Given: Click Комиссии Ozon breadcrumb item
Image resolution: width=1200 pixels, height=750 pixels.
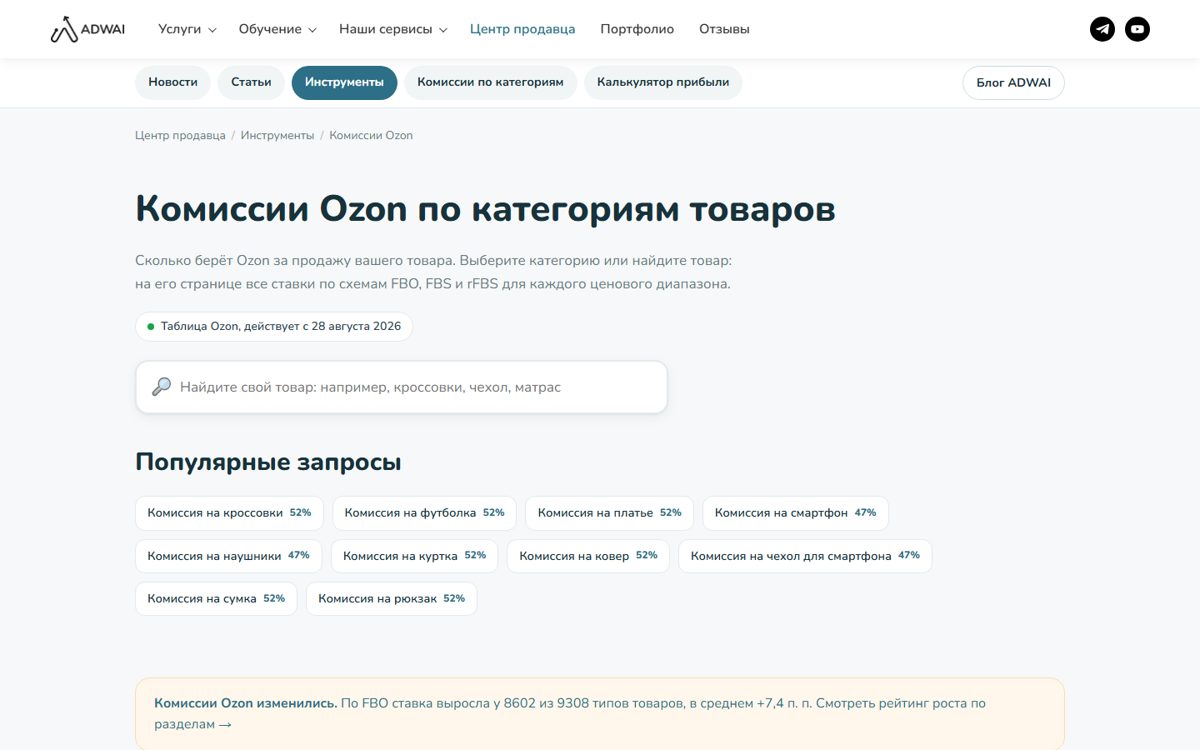Looking at the screenshot, I should [x=371, y=135].
